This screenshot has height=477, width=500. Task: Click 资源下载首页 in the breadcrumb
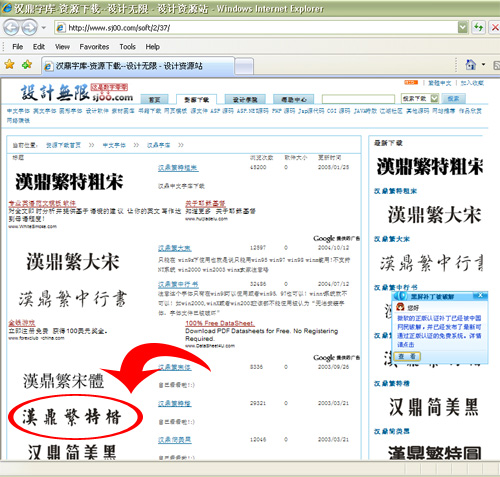point(63,145)
